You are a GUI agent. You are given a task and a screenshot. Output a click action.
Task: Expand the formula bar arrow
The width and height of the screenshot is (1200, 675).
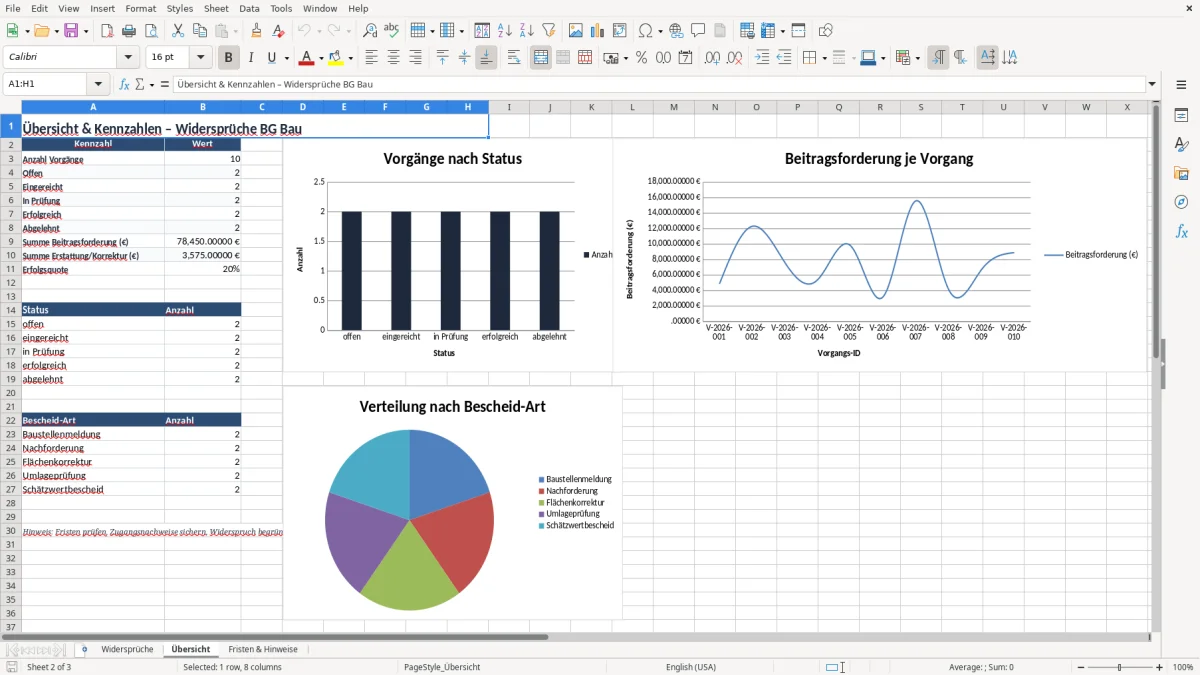tap(1152, 84)
